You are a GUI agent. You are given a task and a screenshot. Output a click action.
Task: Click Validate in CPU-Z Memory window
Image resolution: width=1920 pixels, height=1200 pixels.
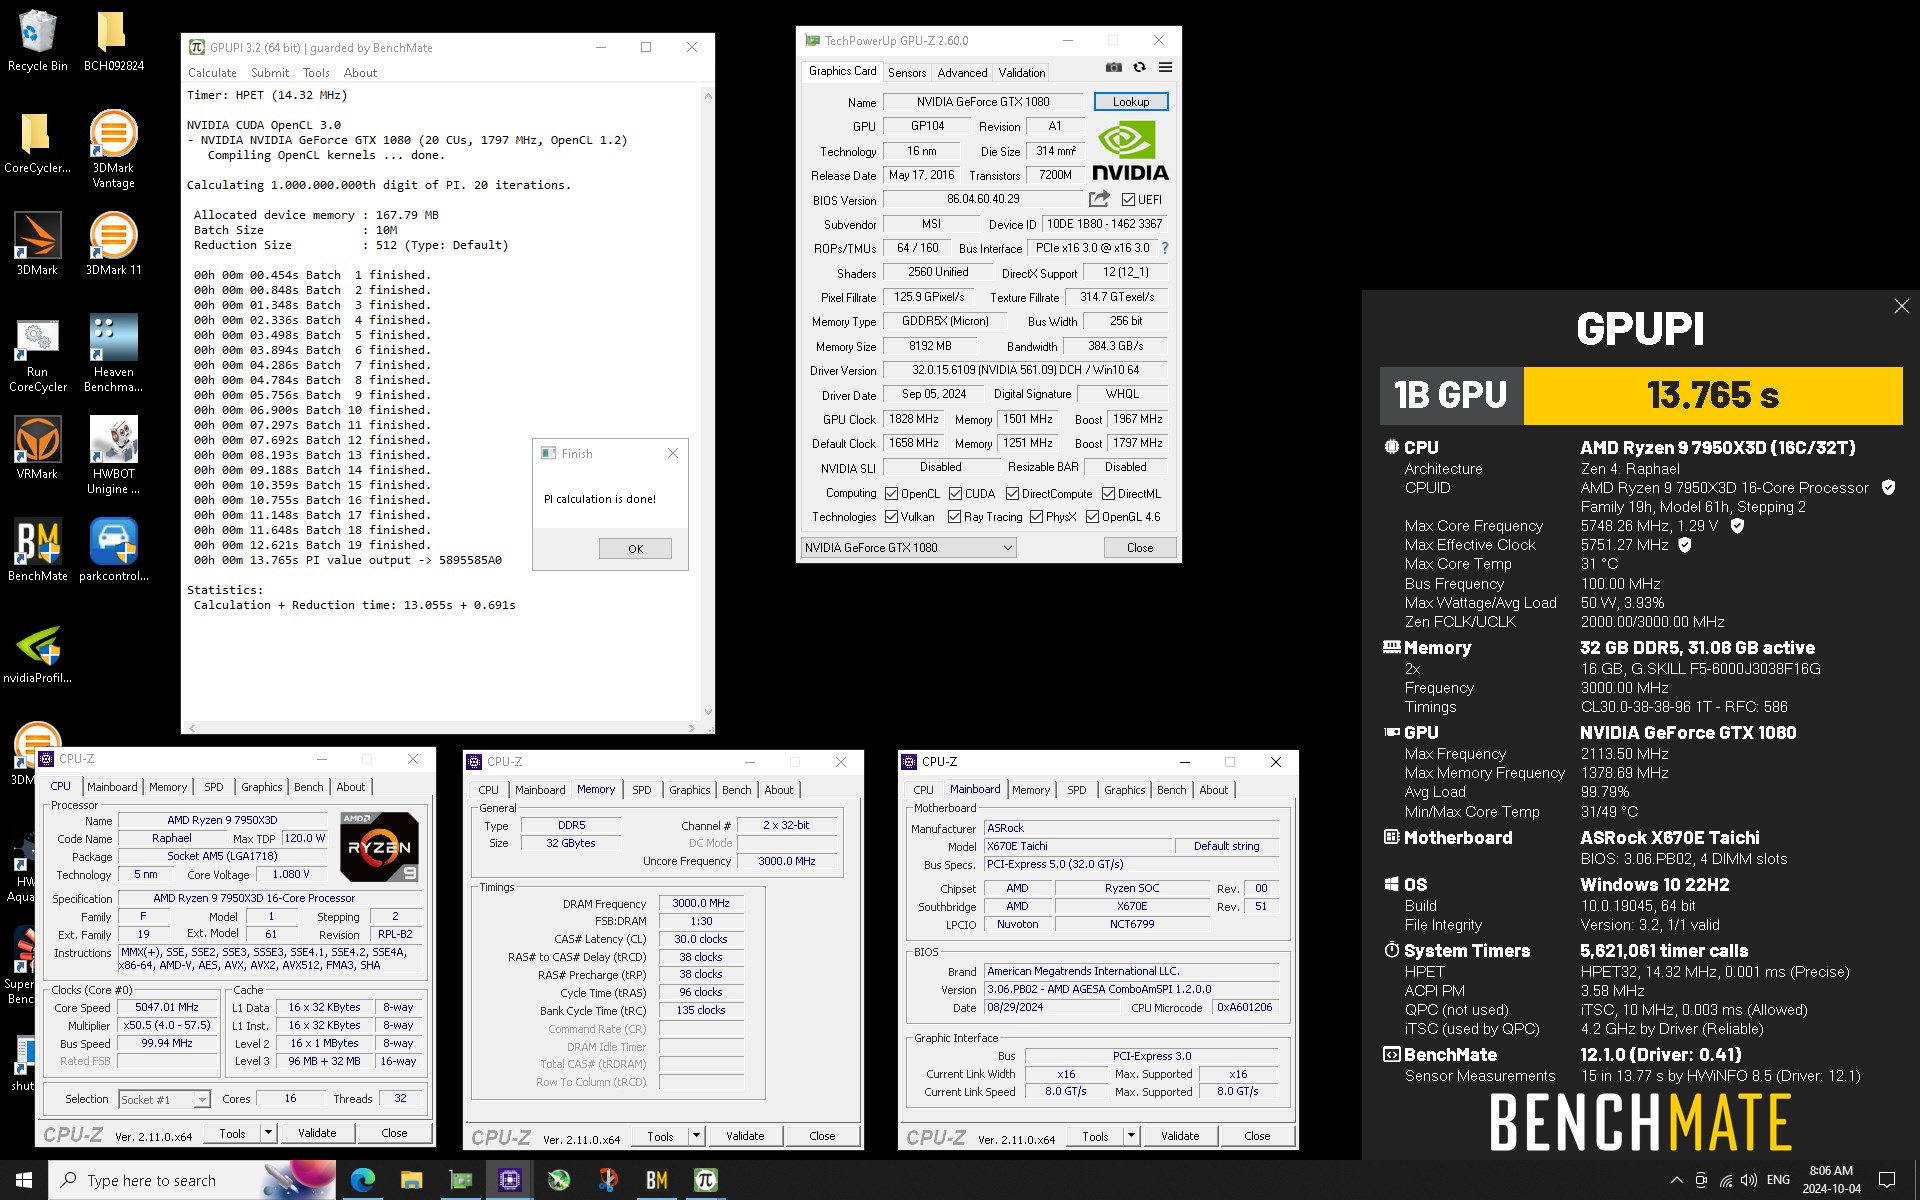pyautogui.click(x=745, y=1136)
